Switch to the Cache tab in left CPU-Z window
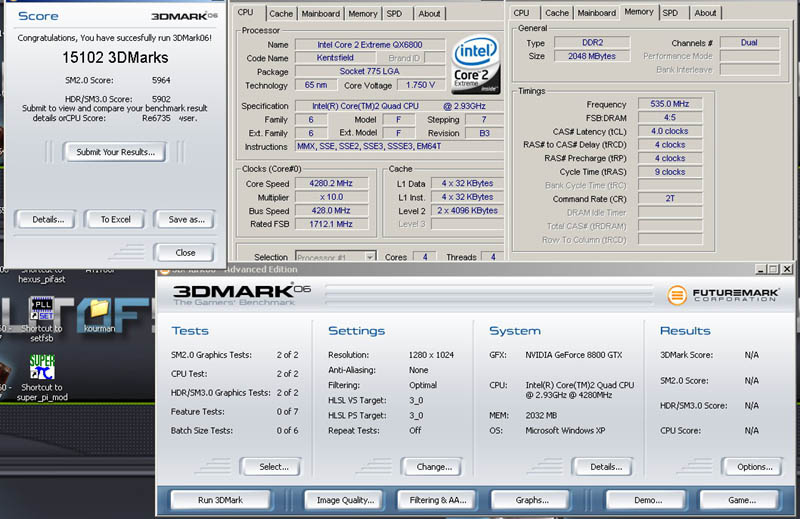The image size is (800, 519). [x=281, y=14]
